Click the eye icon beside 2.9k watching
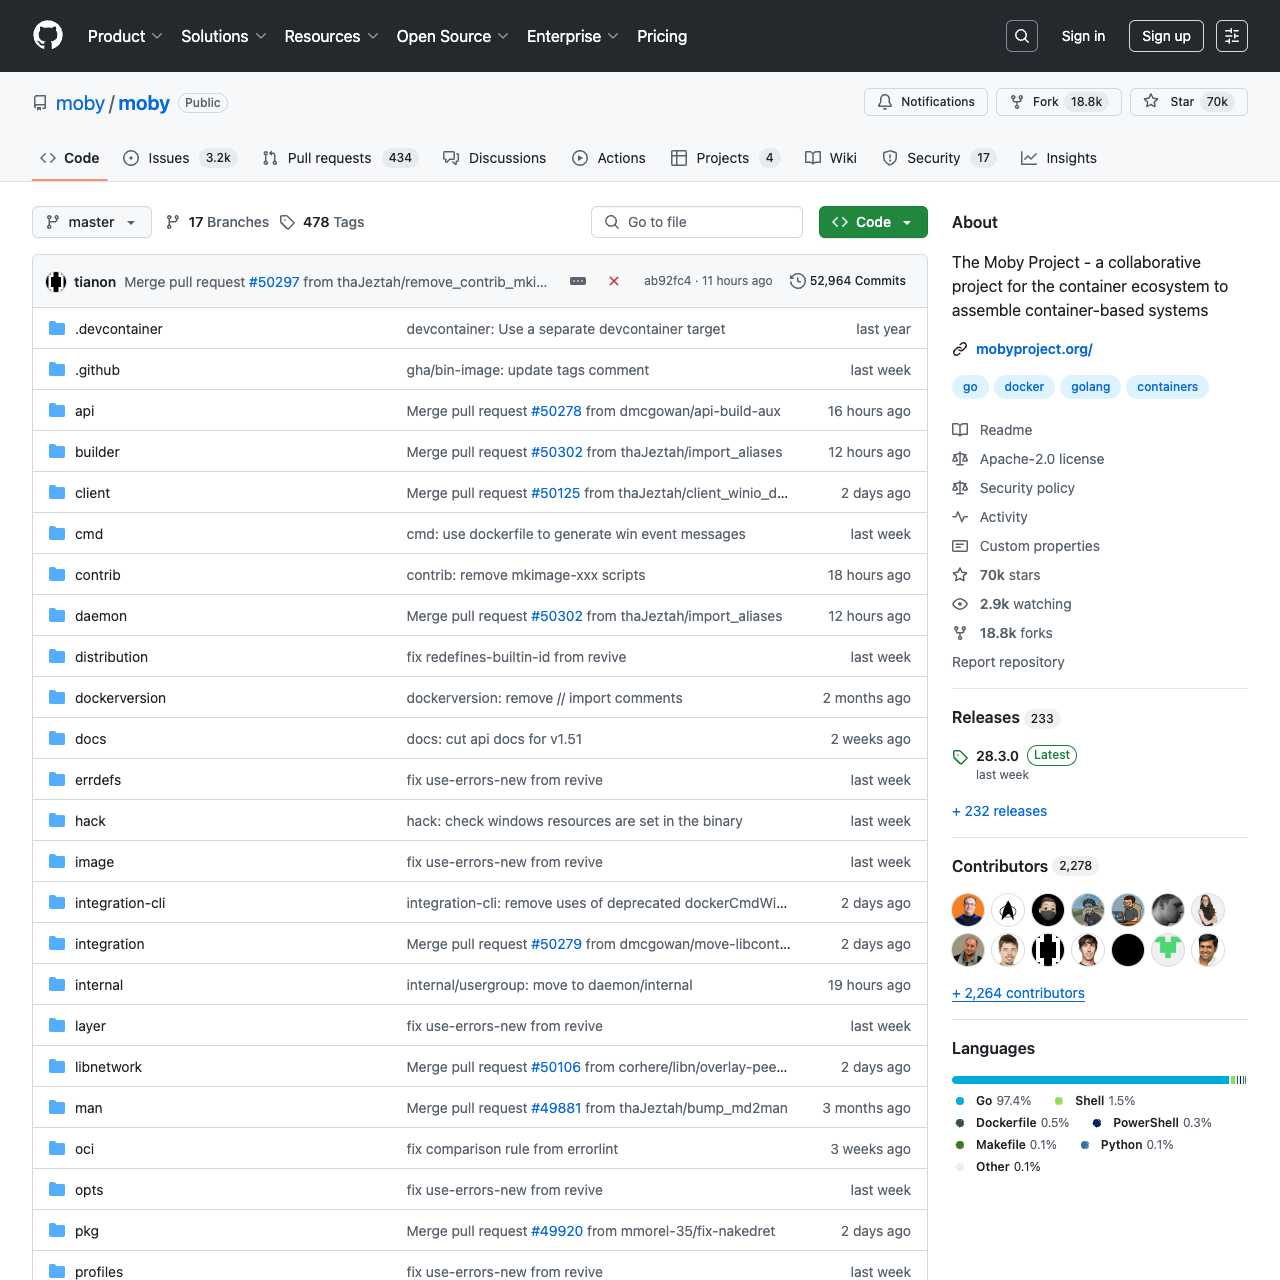Screen dimensions: 1280x1280 (x=960, y=604)
